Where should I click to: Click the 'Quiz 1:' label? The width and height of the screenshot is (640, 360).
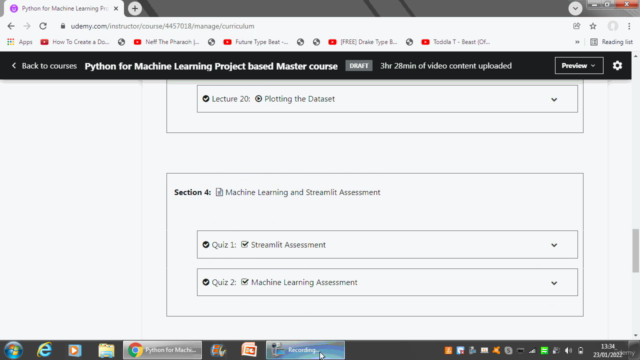[x=224, y=245]
